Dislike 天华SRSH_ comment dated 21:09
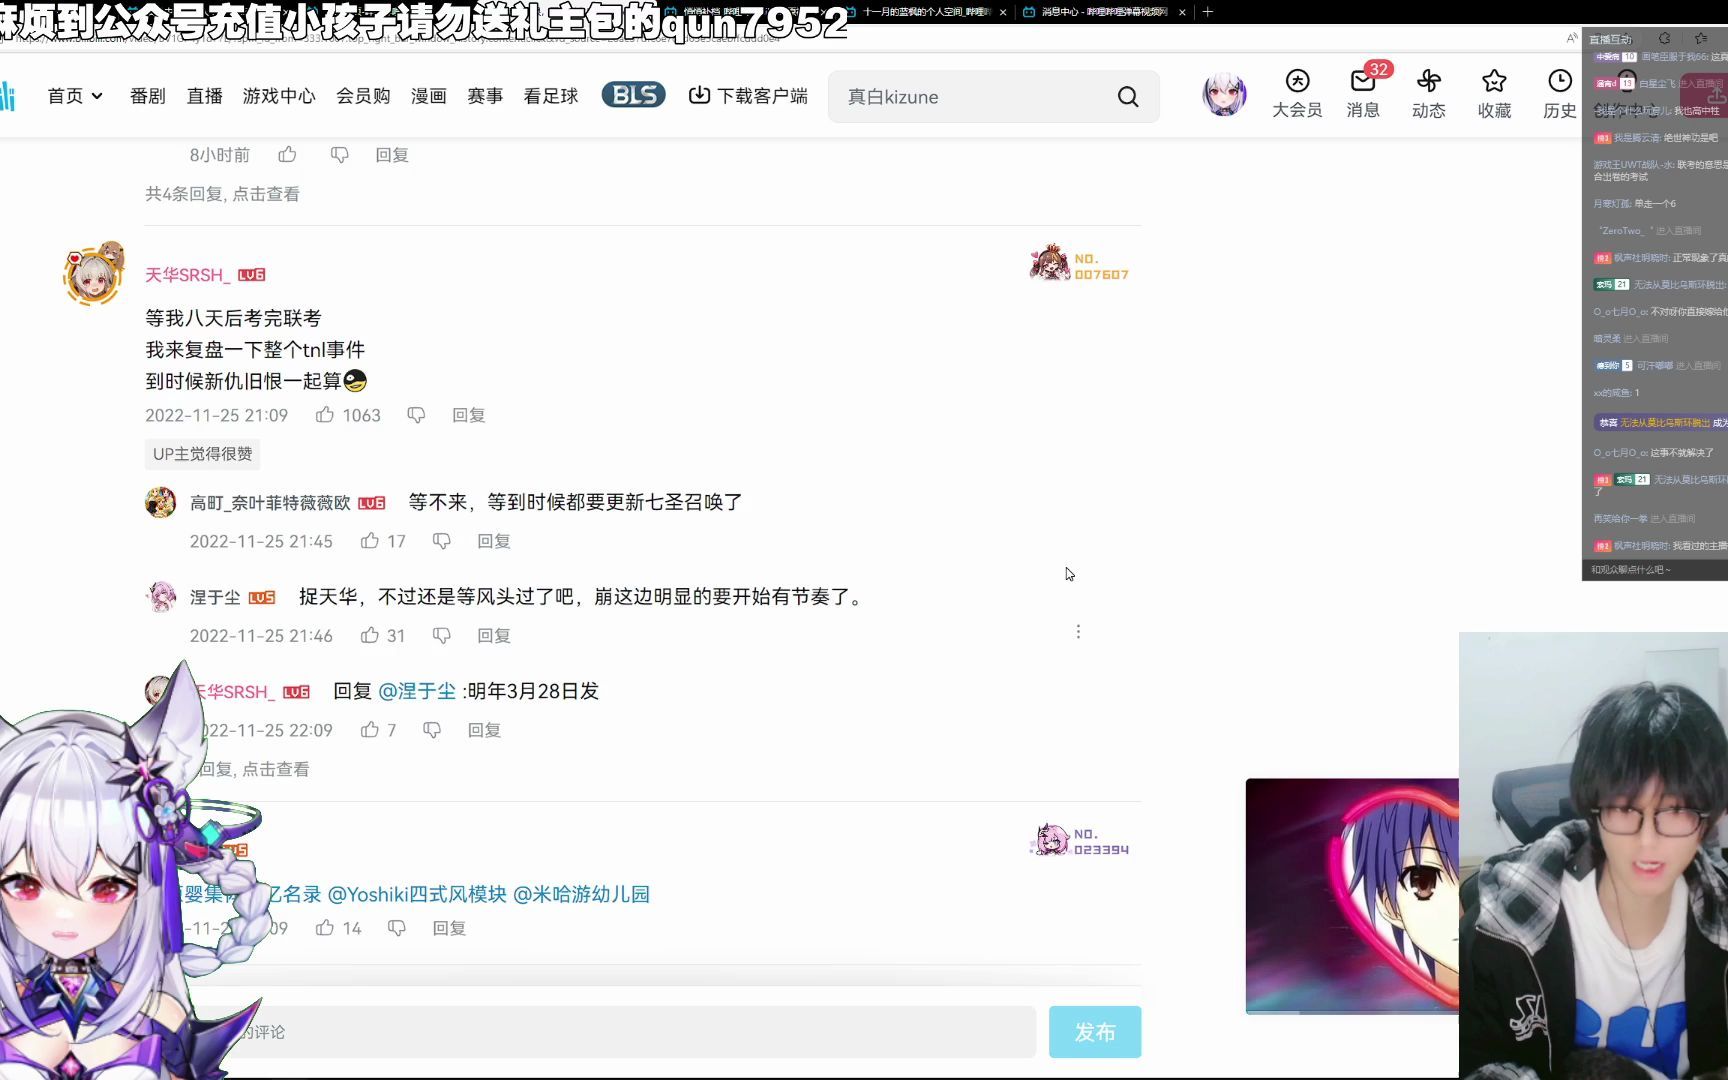1728x1080 pixels. (416, 415)
